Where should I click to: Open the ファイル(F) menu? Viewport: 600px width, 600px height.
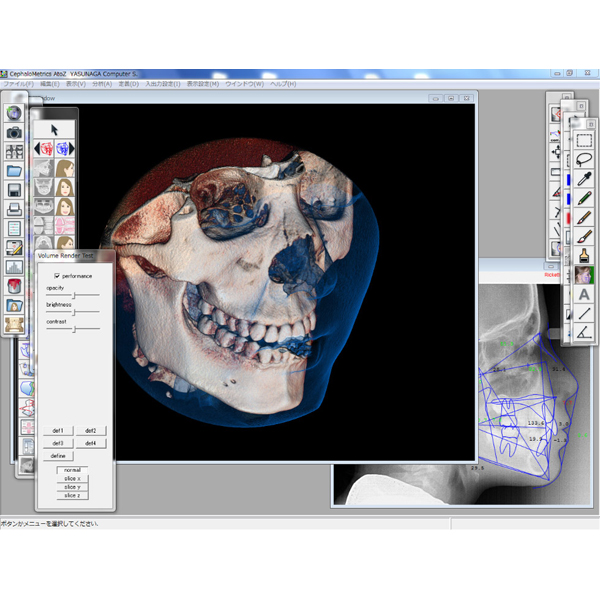[x=18, y=84]
